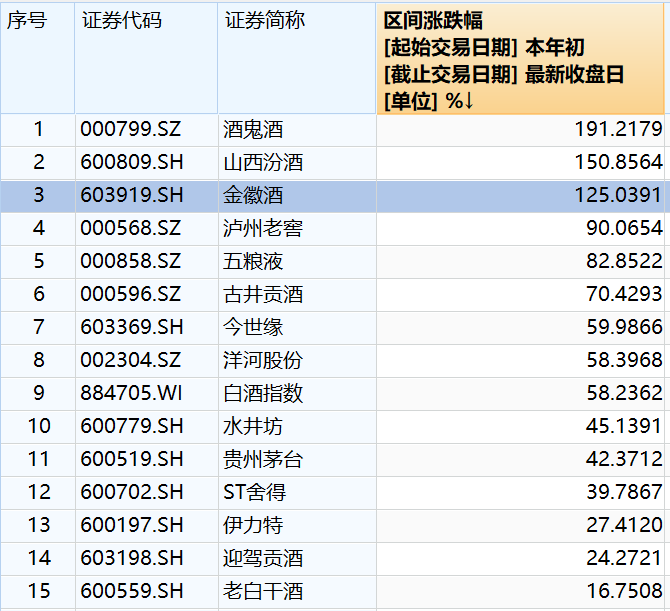Select row number 3 cell
Screen dimensions: 670x611
38,195
